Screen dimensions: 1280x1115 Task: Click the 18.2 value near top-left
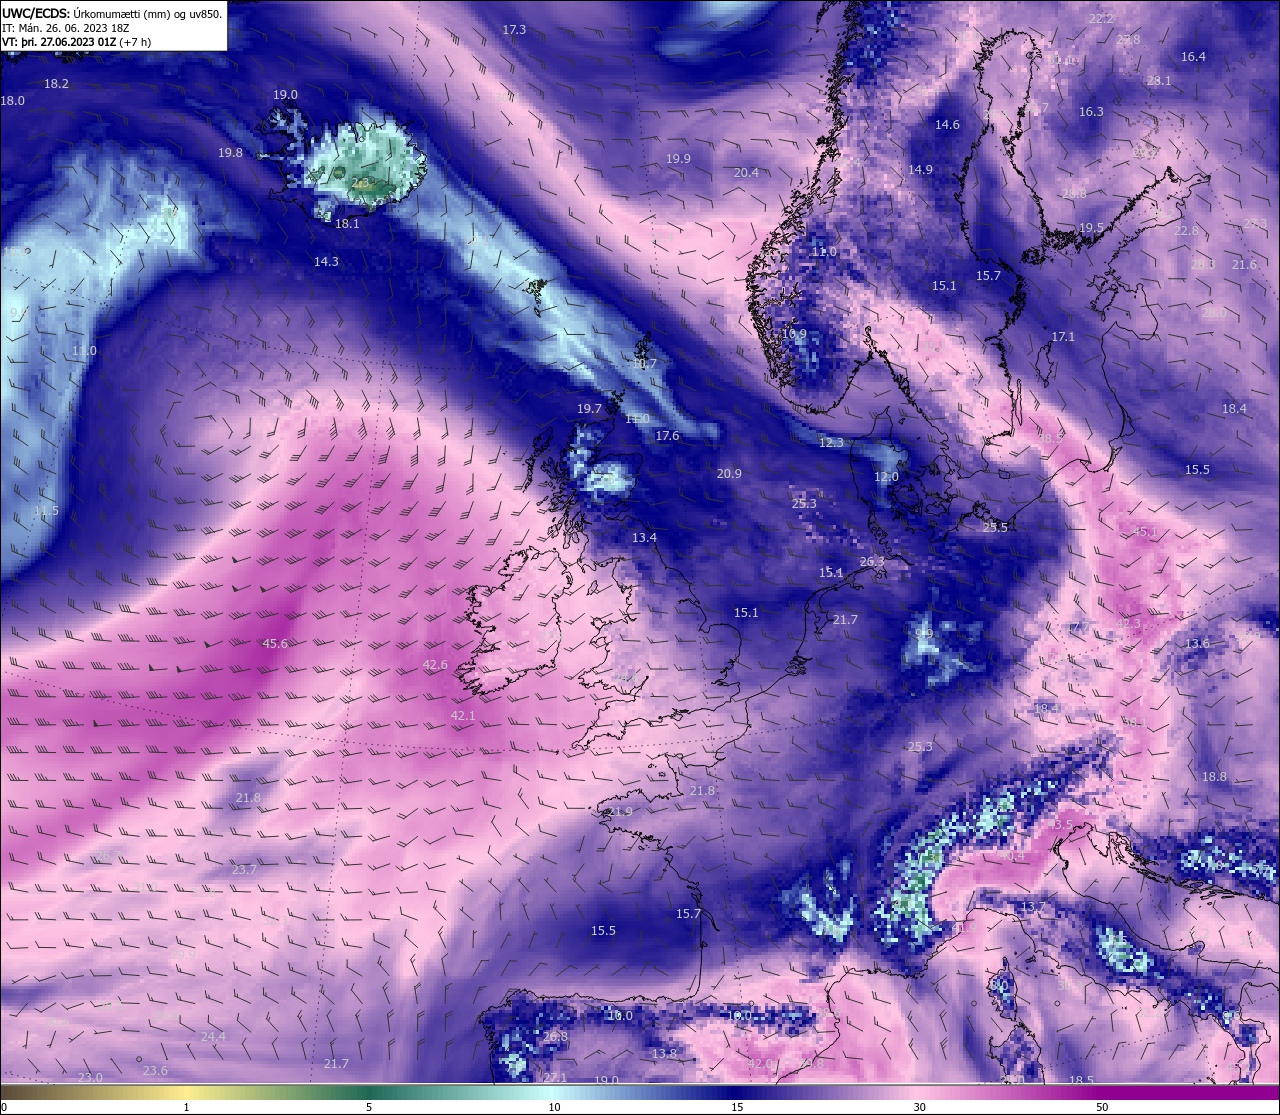56,84
